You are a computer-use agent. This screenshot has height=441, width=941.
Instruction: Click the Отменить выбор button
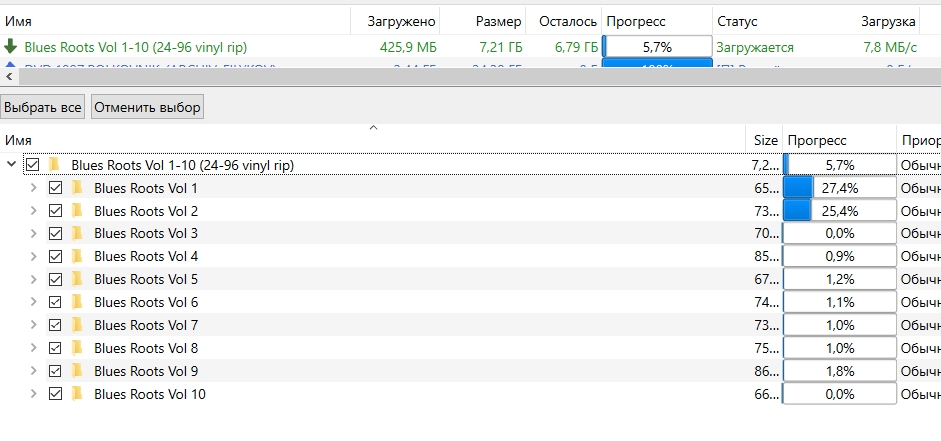(x=147, y=107)
